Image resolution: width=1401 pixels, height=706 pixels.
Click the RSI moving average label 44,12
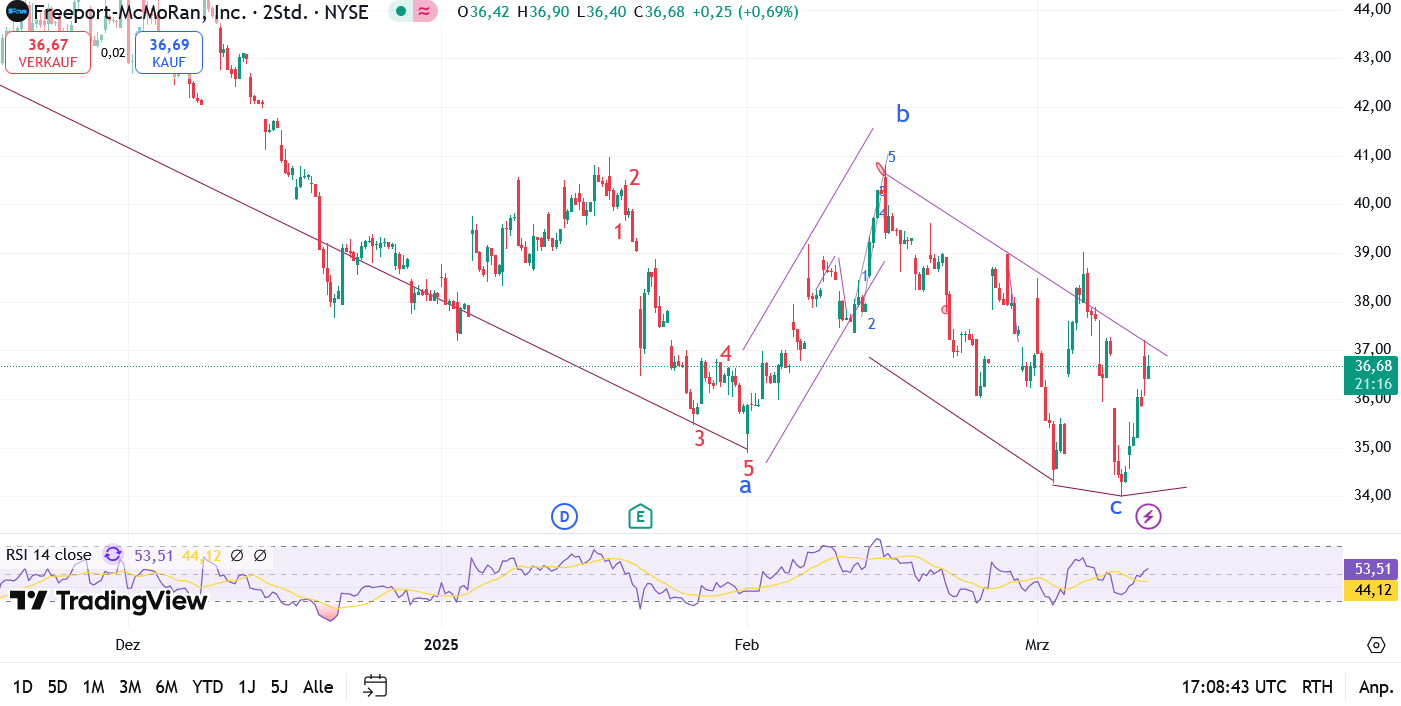click(1372, 590)
